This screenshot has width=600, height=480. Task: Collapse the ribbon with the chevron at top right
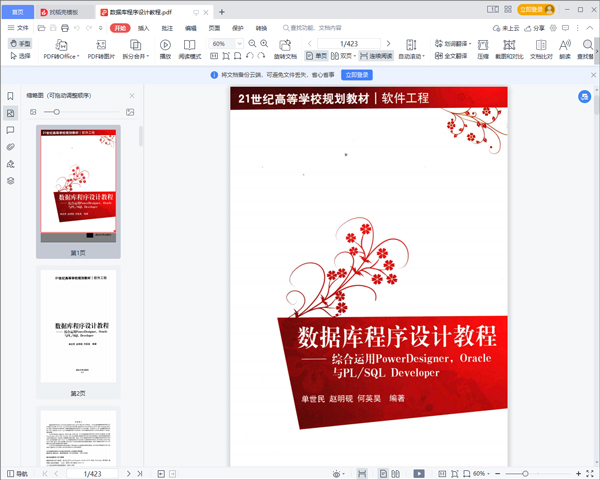590,28
